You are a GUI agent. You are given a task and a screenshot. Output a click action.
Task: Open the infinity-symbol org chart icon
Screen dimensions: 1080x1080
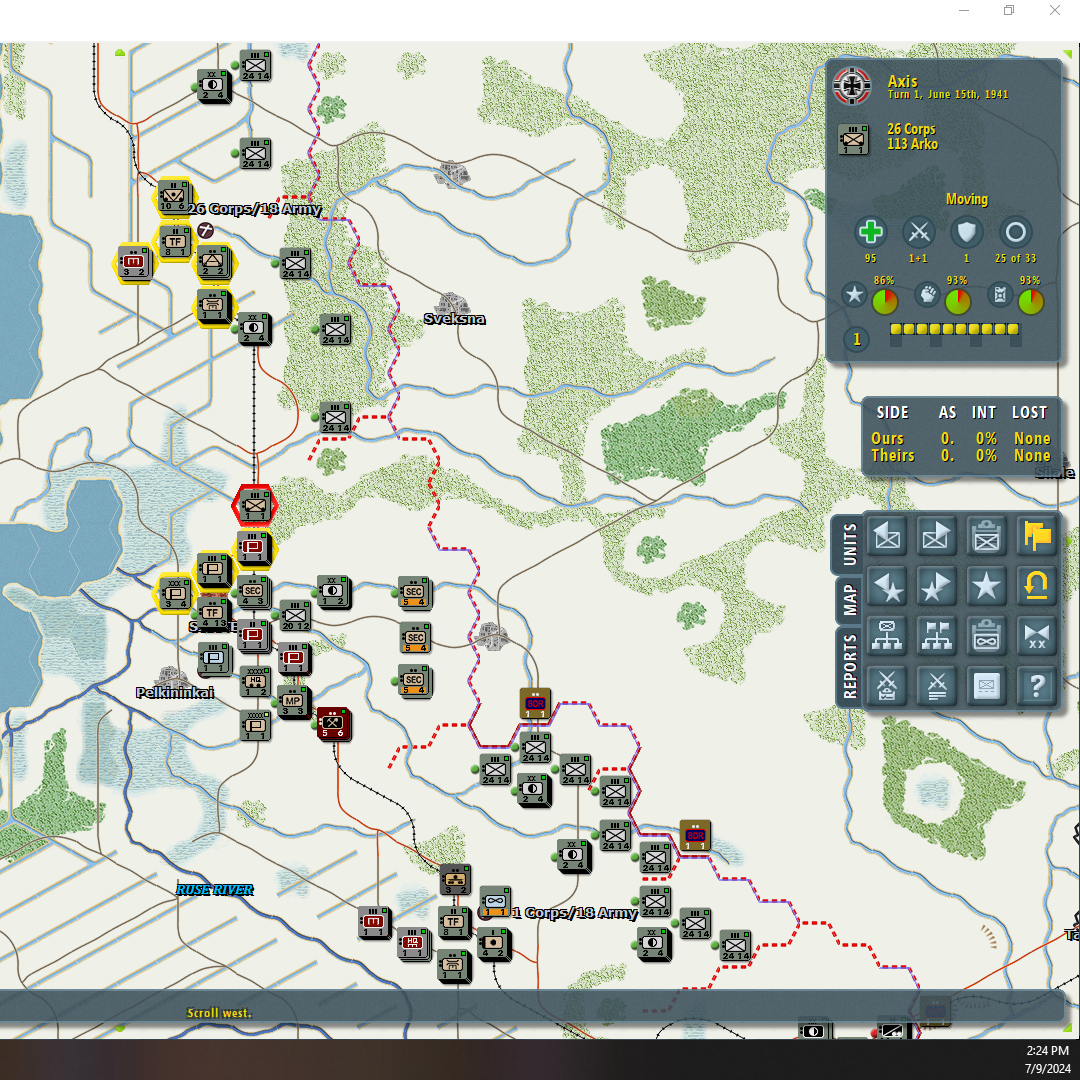(x=886, y=636)
